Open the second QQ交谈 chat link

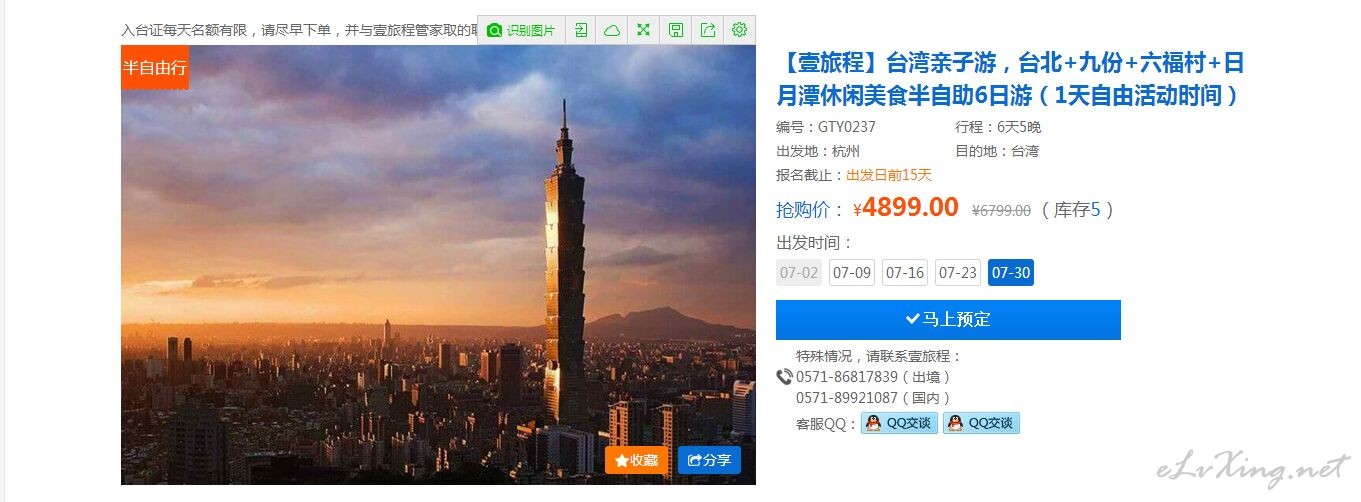pos(981,423)
